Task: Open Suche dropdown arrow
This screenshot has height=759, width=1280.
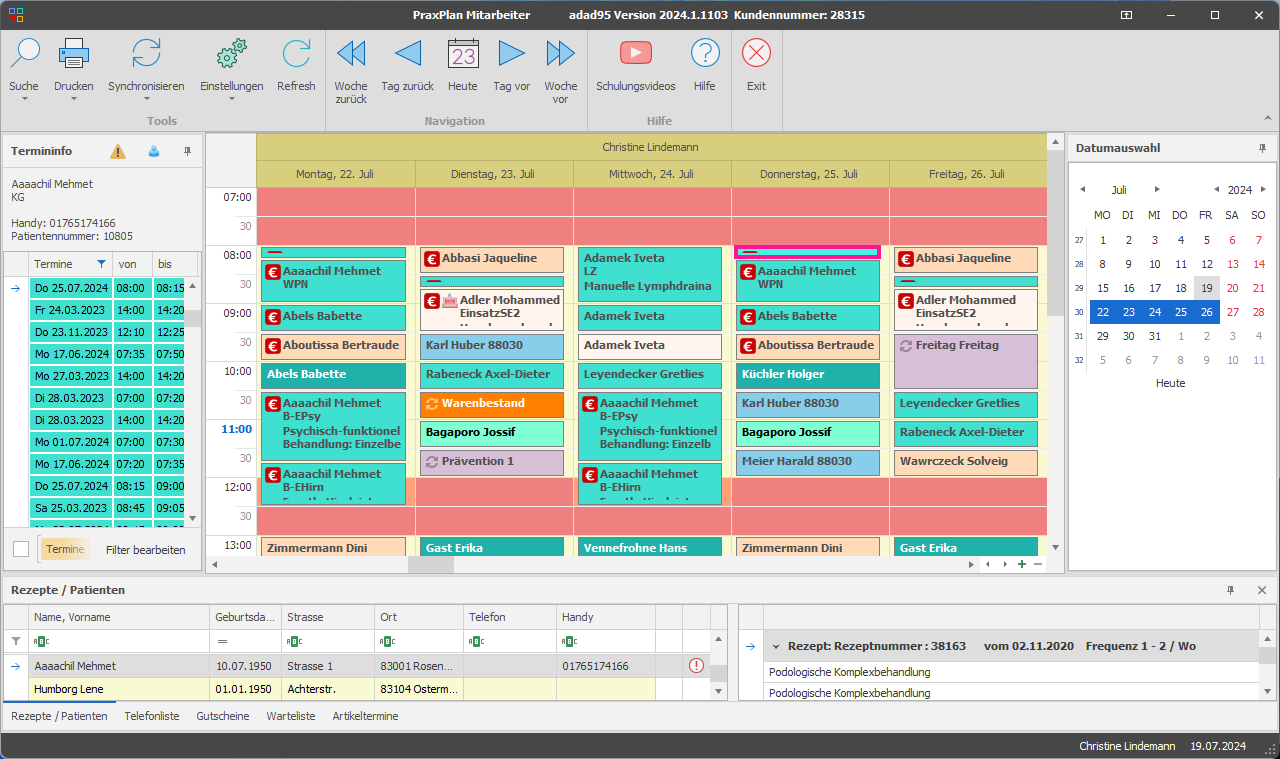Action: tap(24, 99)
